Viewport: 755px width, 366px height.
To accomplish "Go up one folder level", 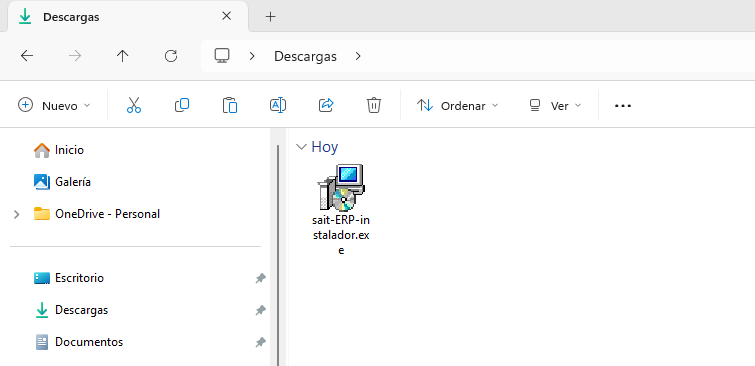I will pos(123,56).
